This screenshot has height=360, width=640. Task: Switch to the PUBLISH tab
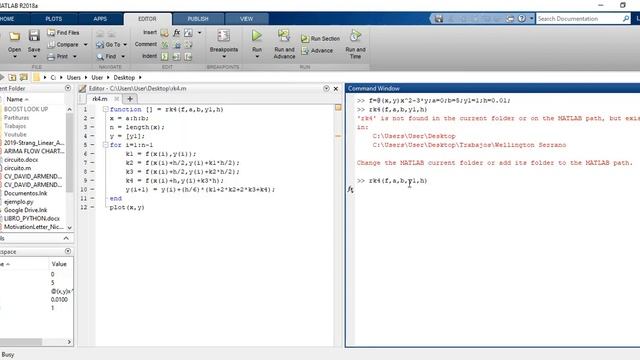coord(198,19)
